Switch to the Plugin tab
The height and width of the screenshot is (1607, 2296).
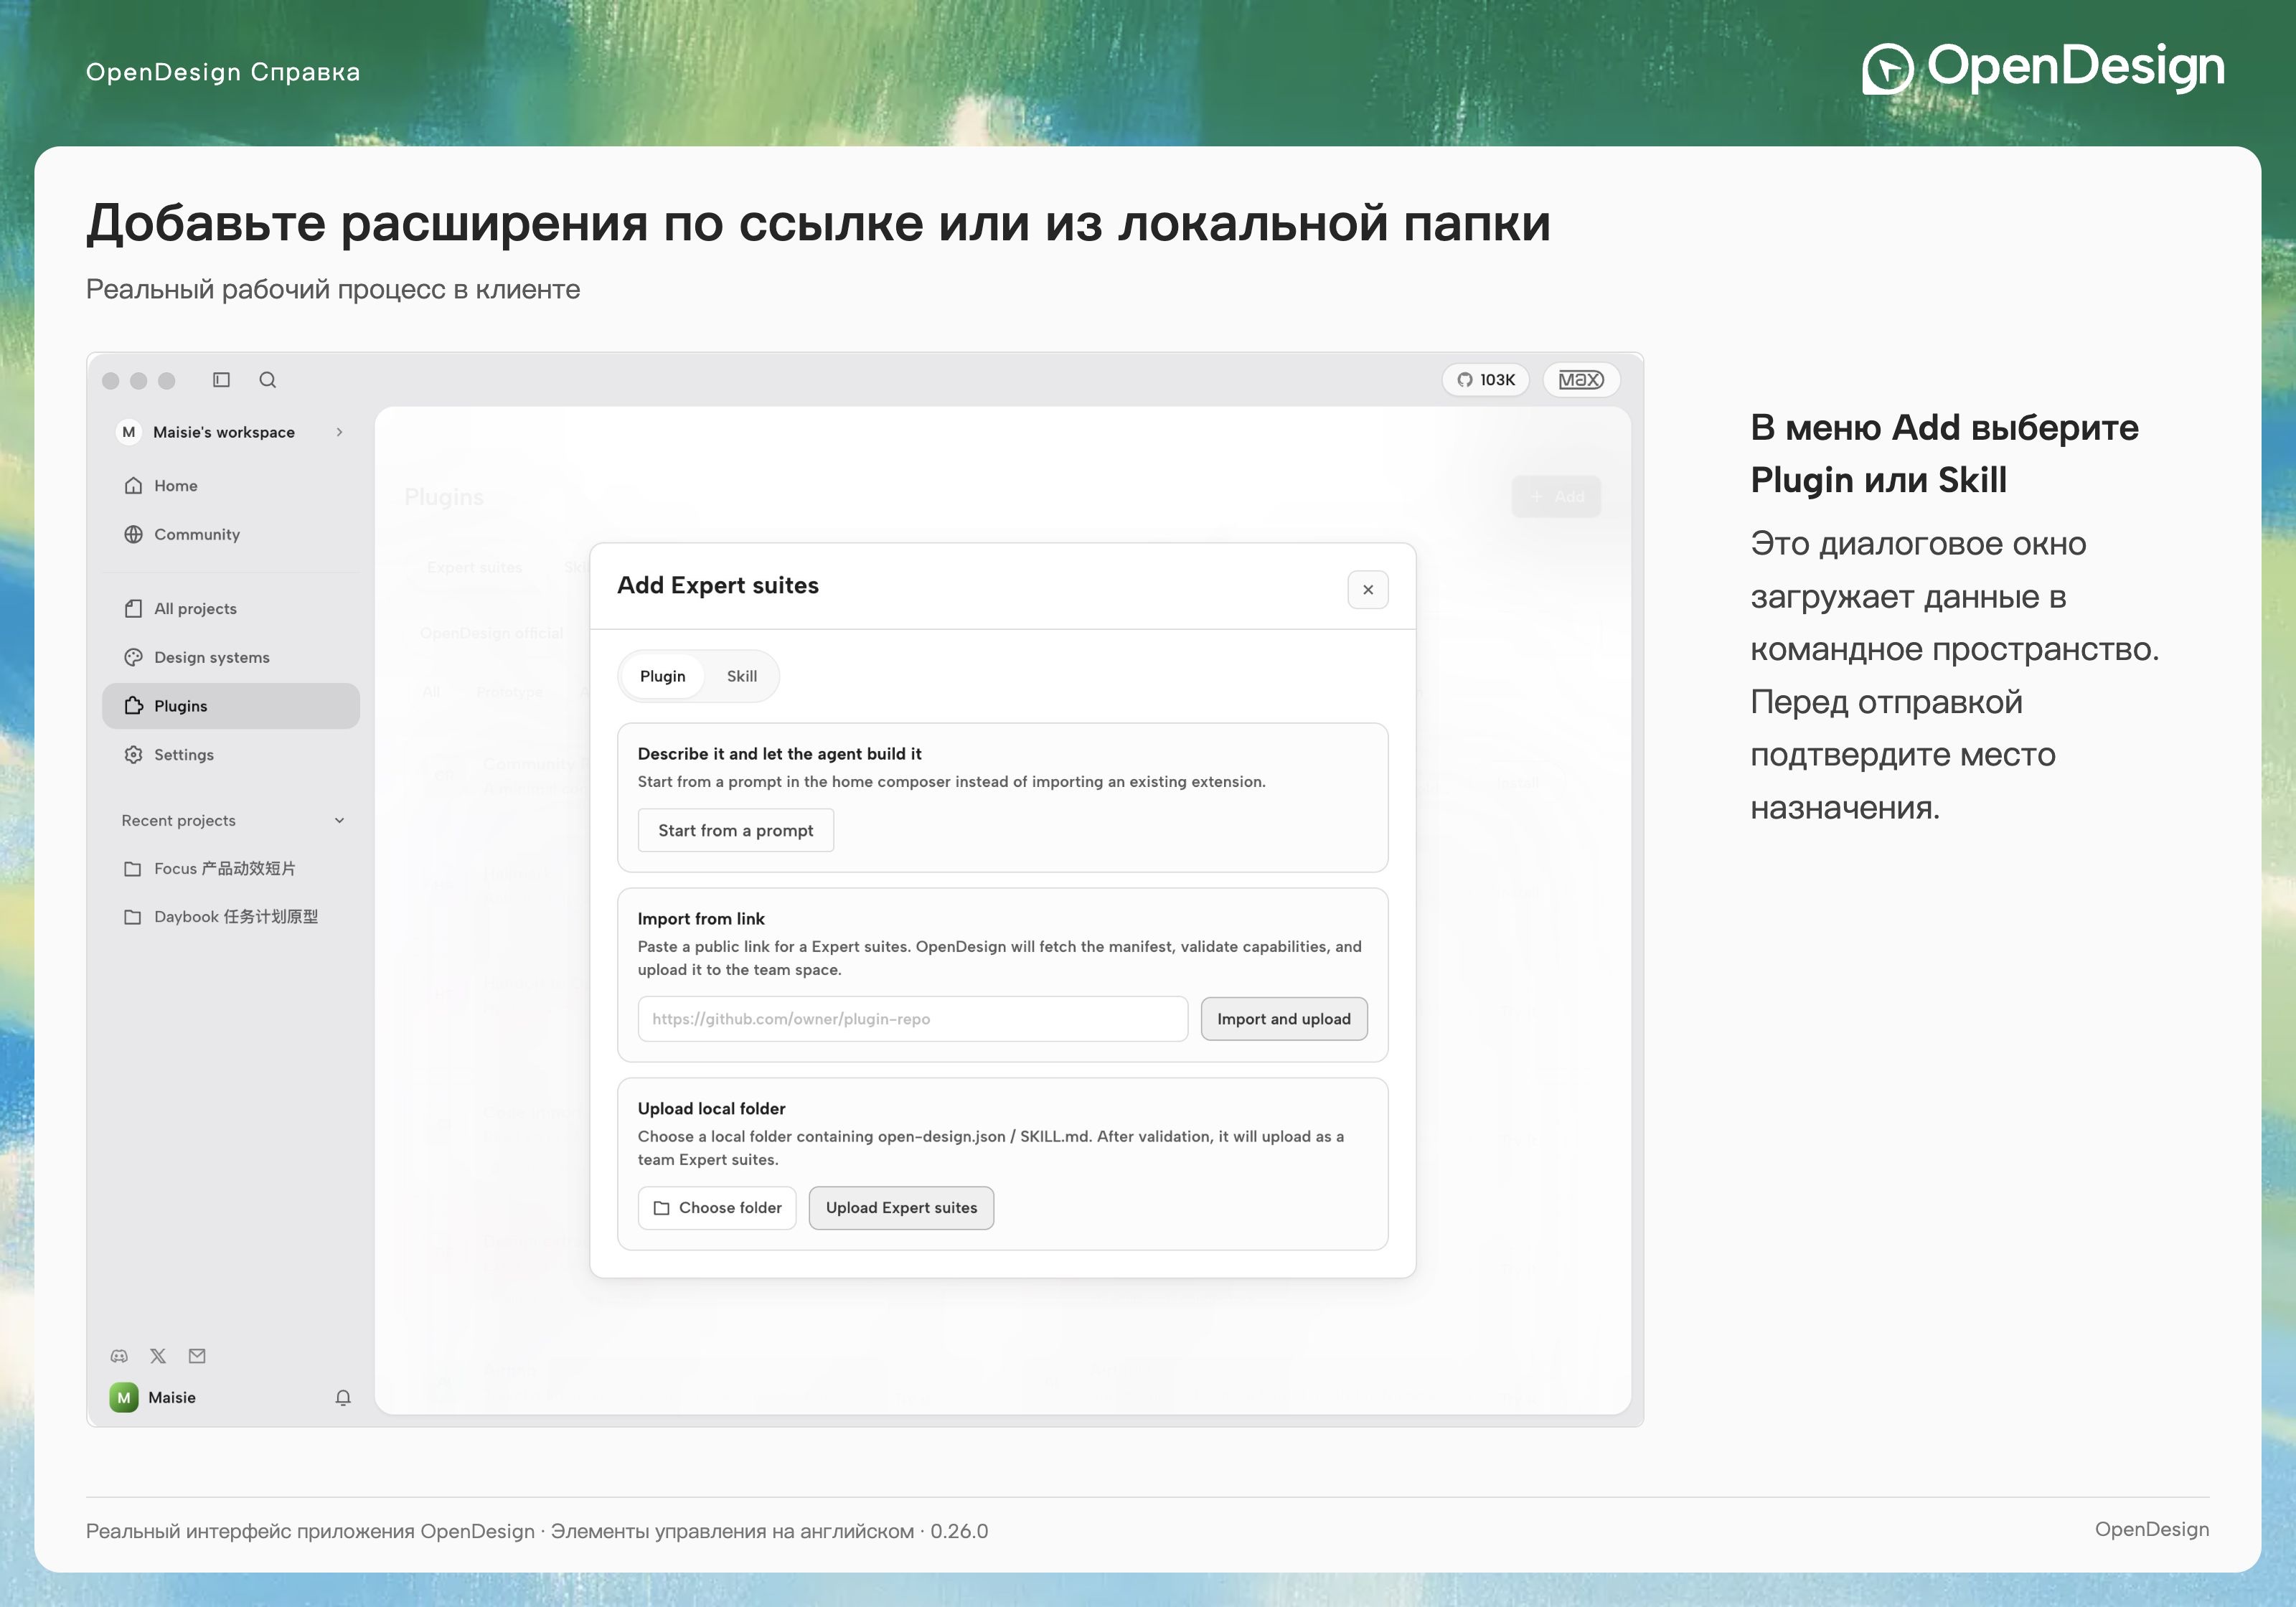pos(663,677)
